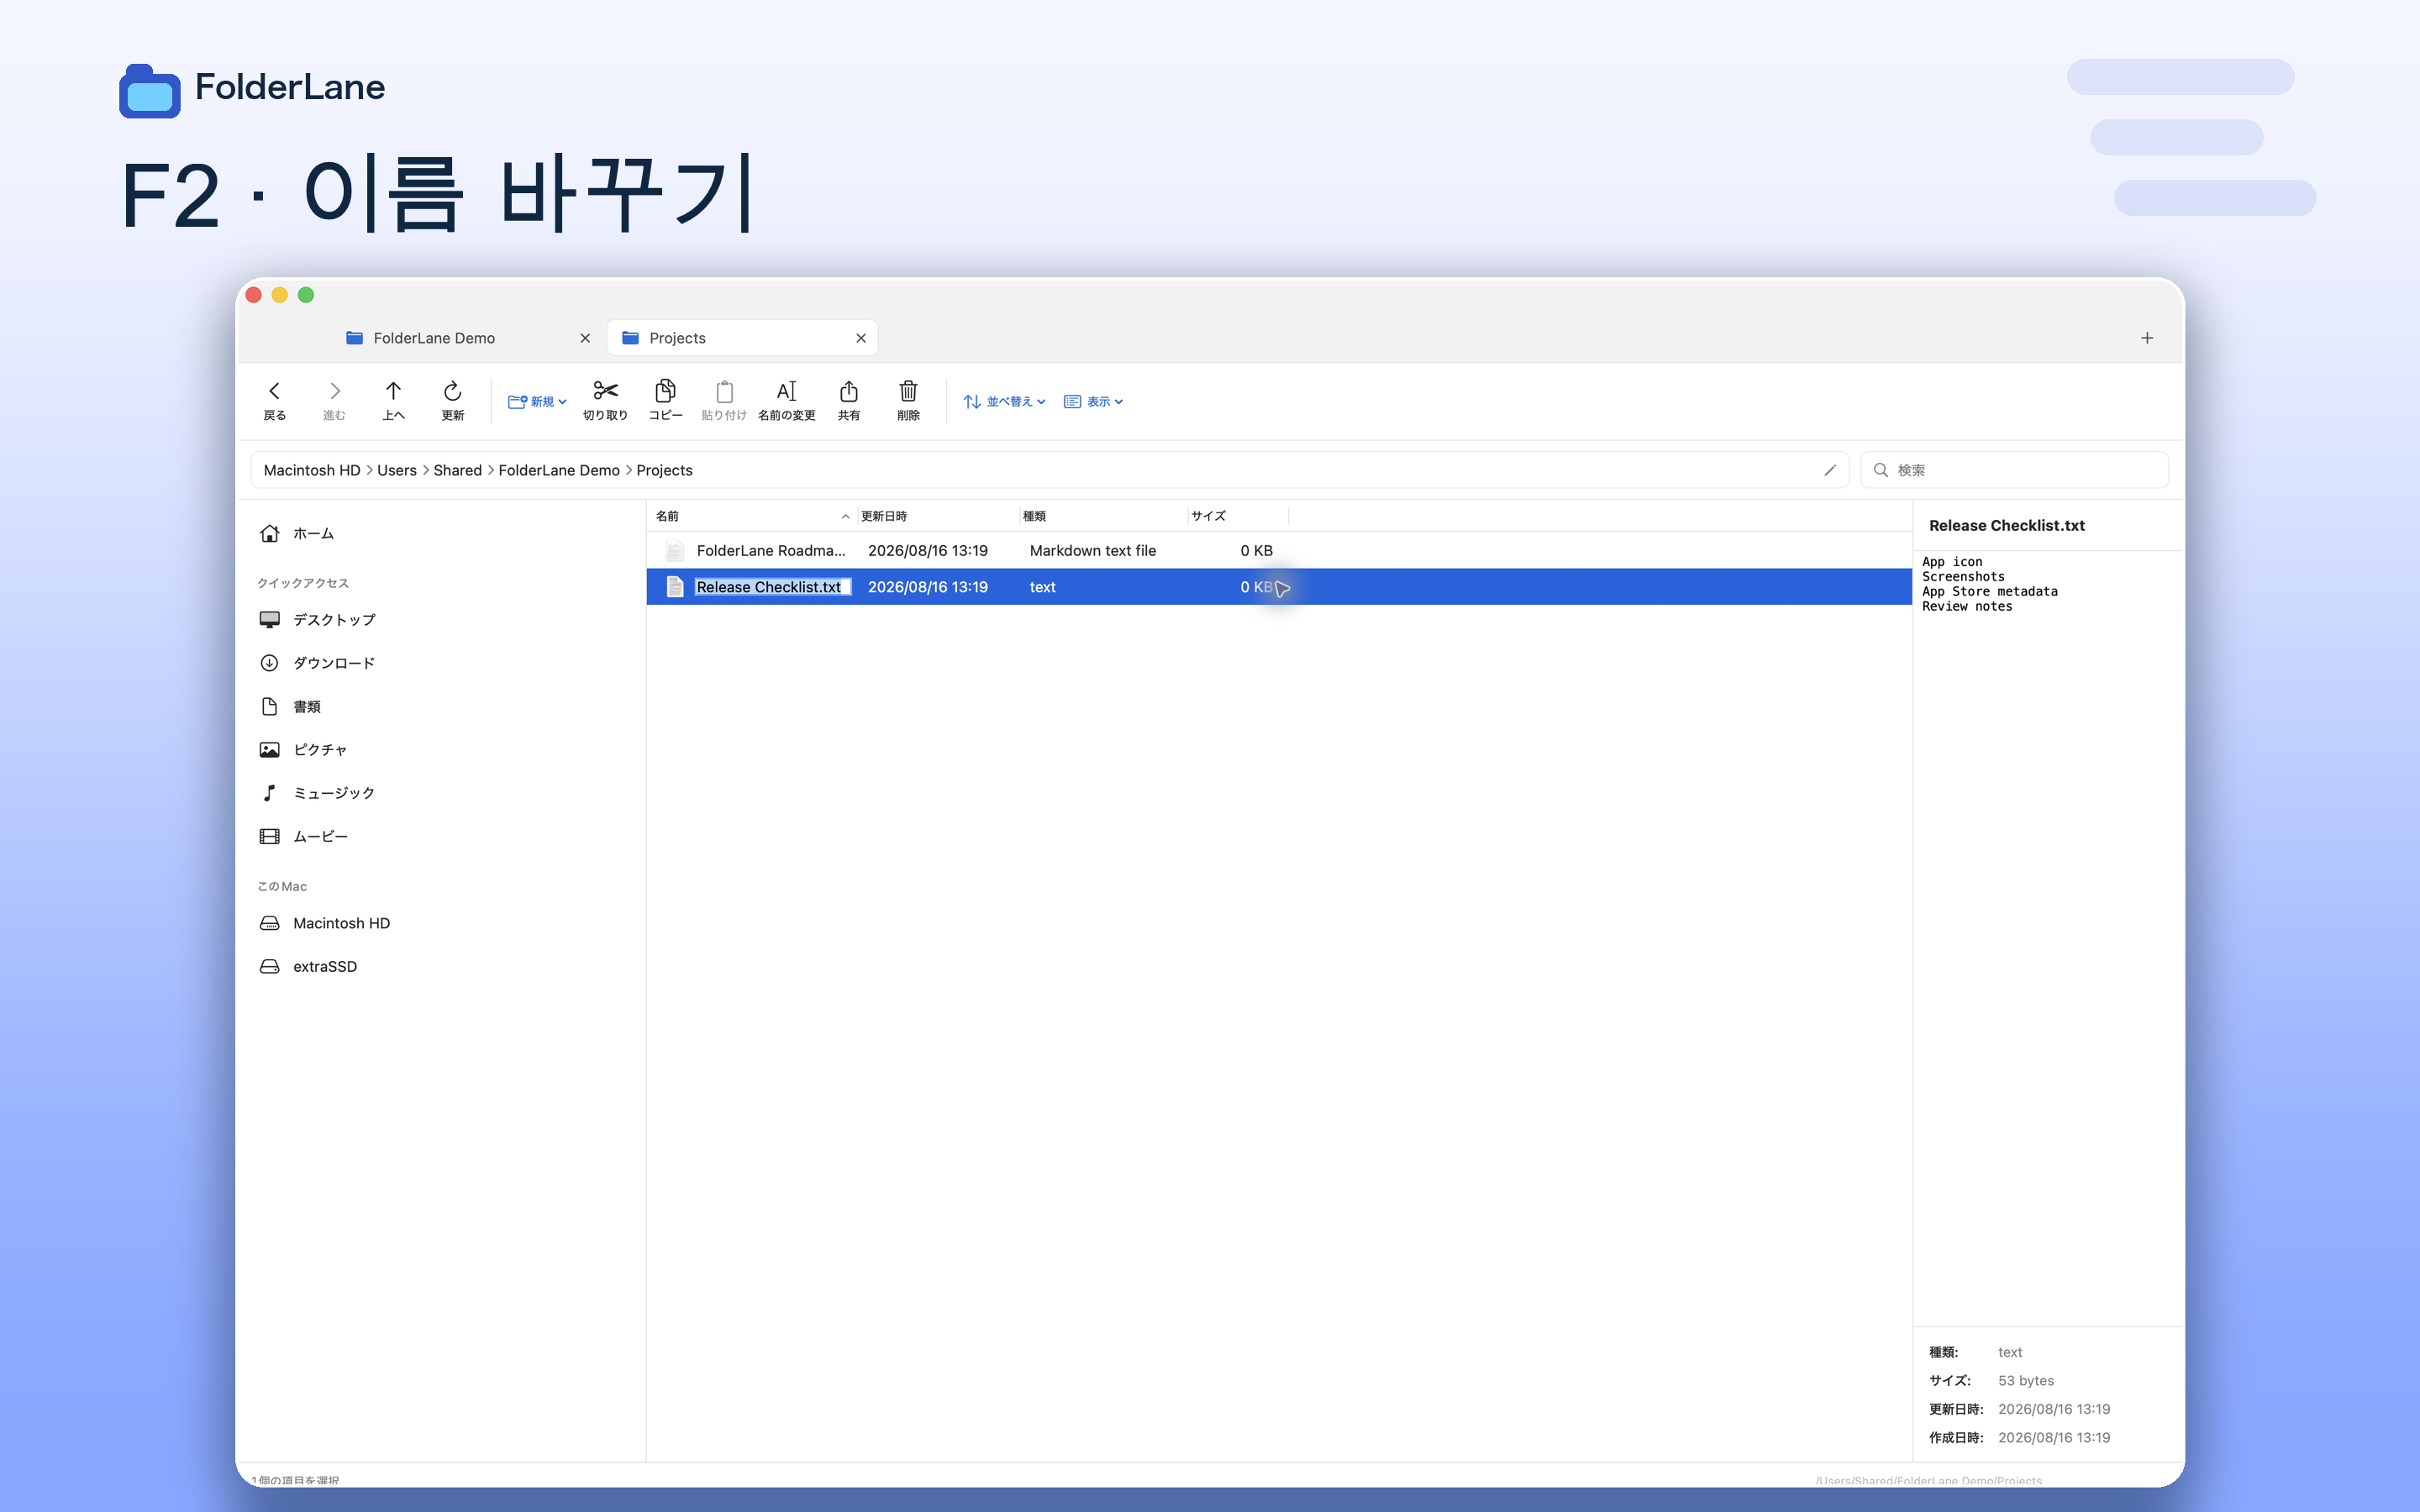This screenshot has height=1512, width=2420.
Task: Cut the selection with the 切り取り scissors
Action: click(x=605, y=400)
